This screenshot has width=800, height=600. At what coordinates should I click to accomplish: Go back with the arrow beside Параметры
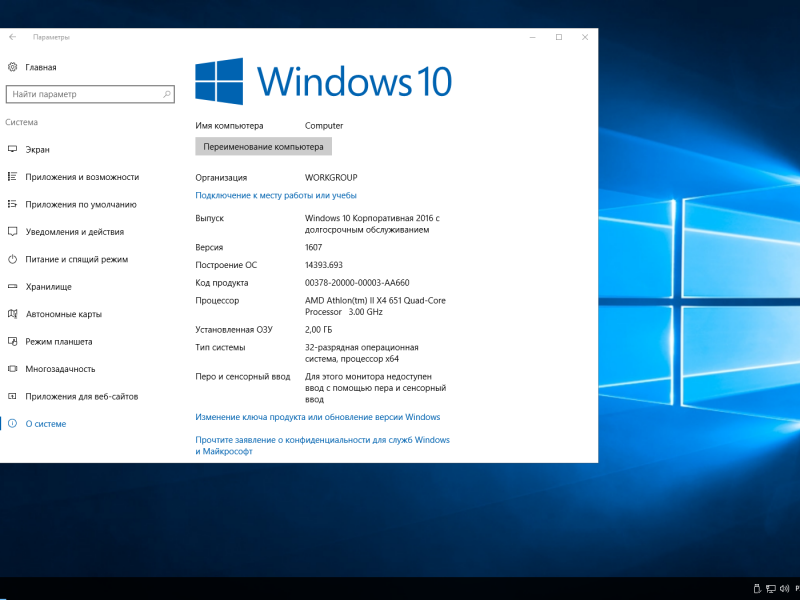click(13, 37)
